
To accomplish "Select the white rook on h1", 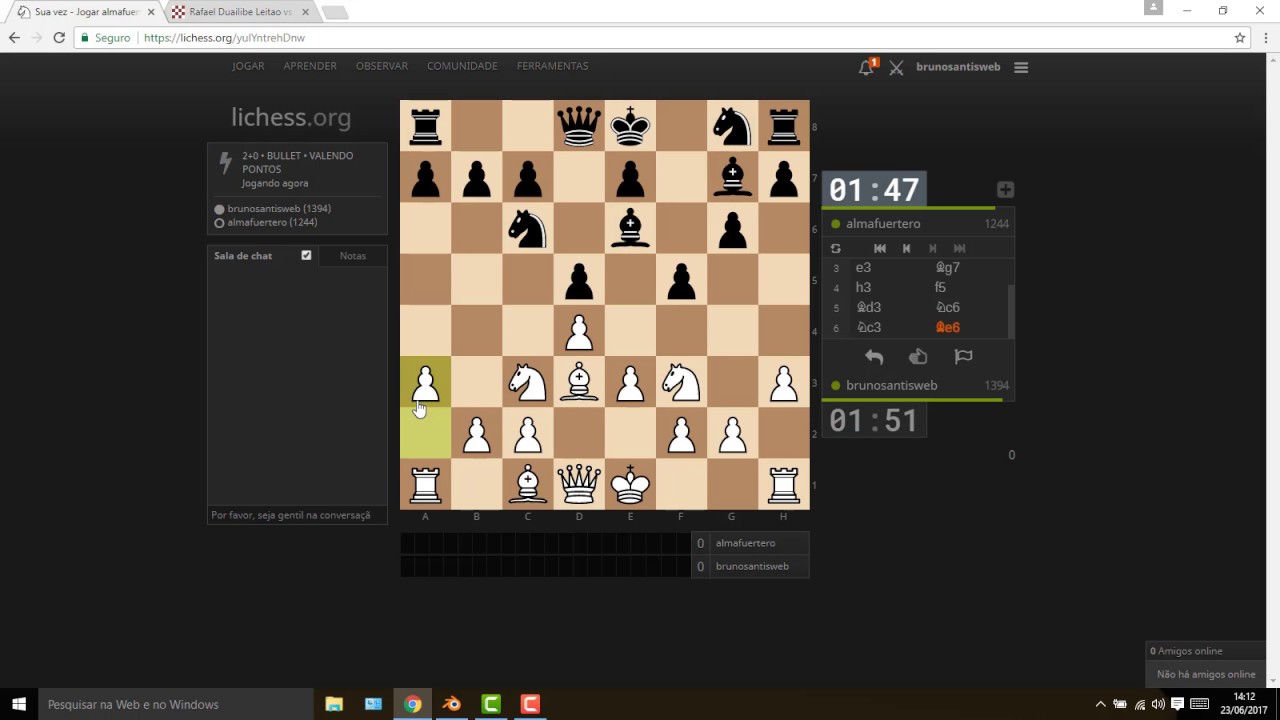I will tap(784, 484).
